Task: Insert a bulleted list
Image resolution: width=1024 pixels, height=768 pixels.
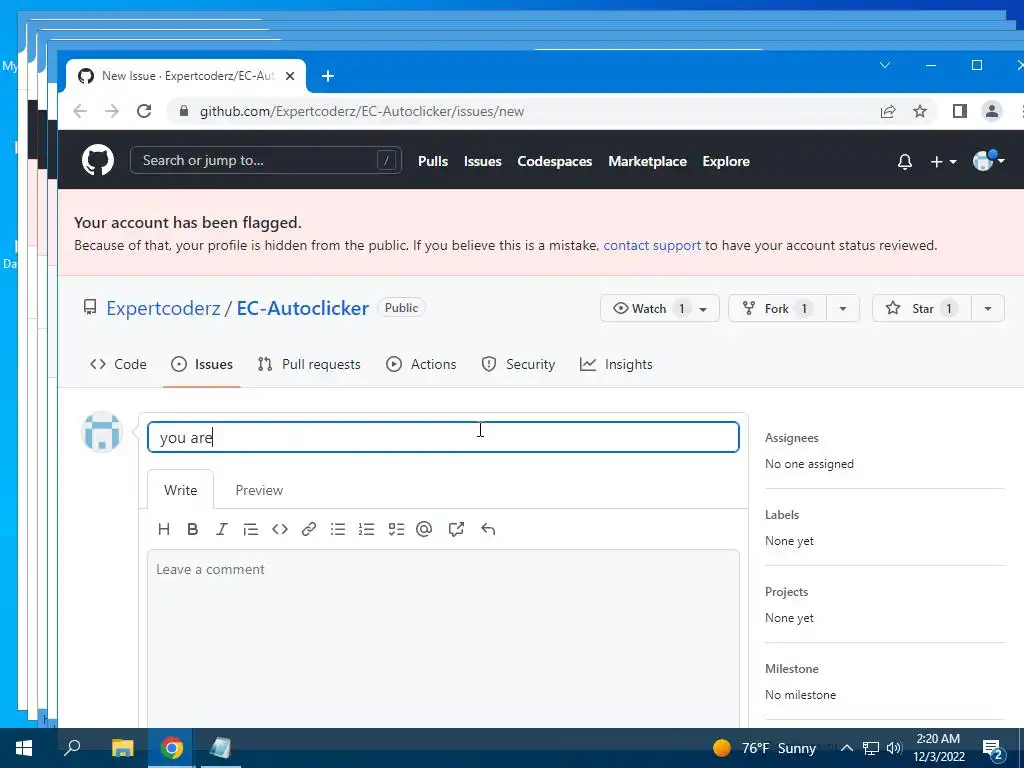Action: pos(338,529)
